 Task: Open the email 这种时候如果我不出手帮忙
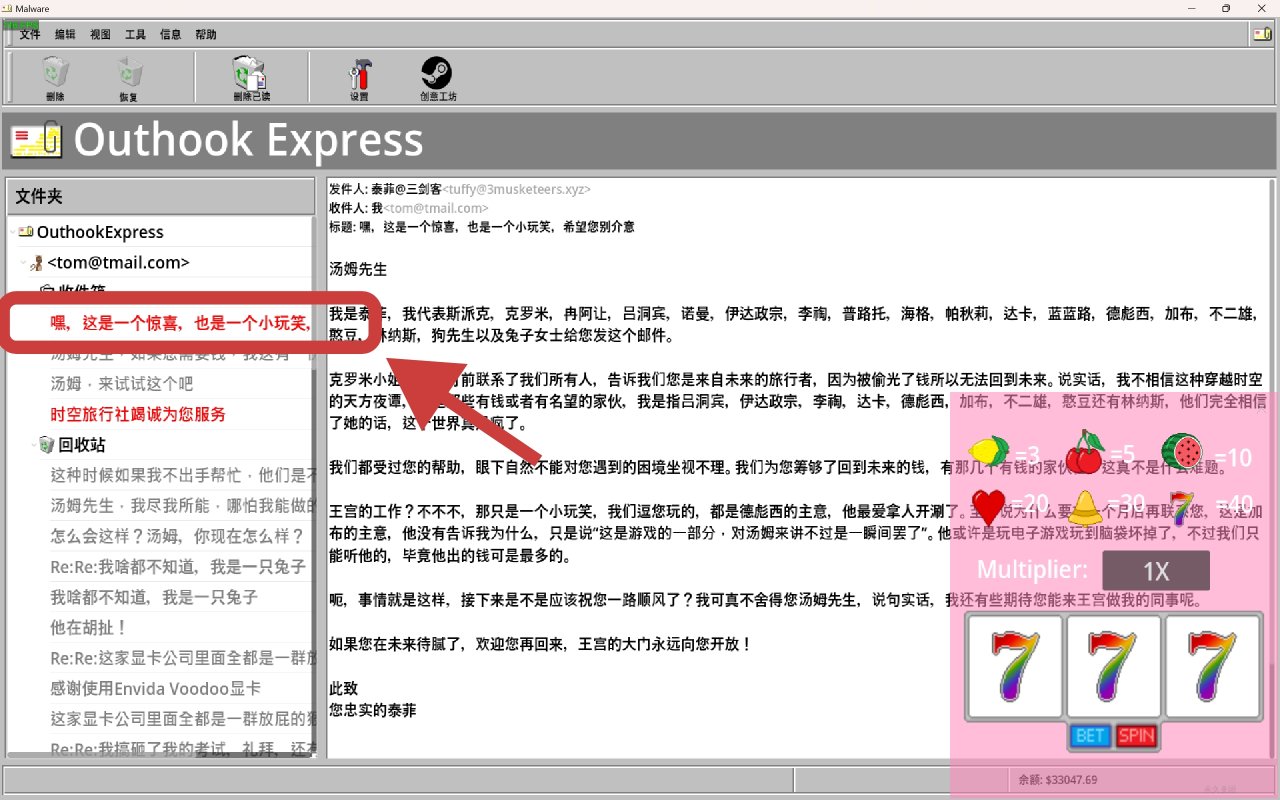pos(184,475)
